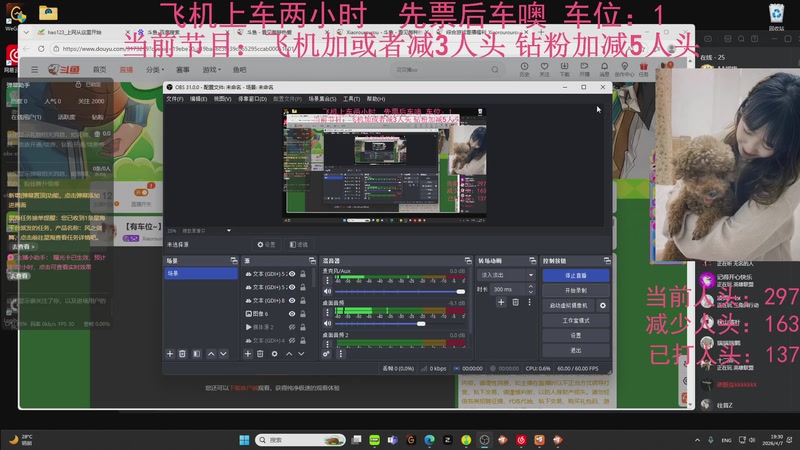Viewport: 800px width, 450px height.
Task: Open OBS 工具(T) menu
Action: point(352,99)
